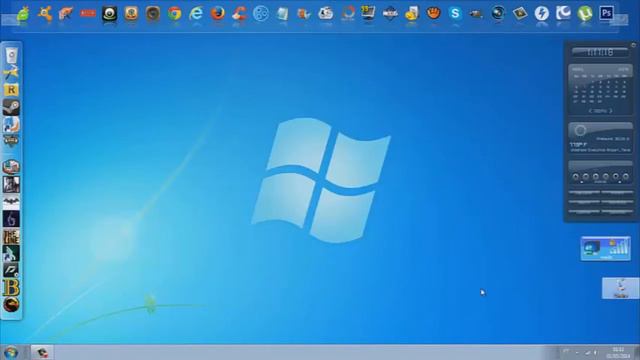Launch the Batman game icon in the left dock

tap(11, 202)
